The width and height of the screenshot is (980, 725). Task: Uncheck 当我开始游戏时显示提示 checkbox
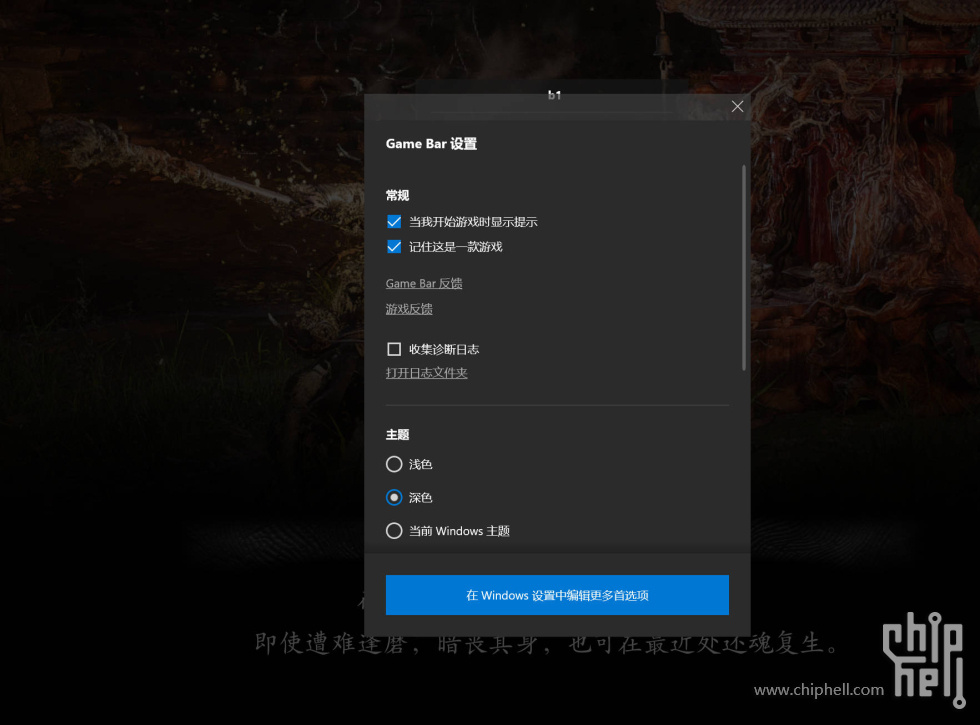click(x=394, y=222)
